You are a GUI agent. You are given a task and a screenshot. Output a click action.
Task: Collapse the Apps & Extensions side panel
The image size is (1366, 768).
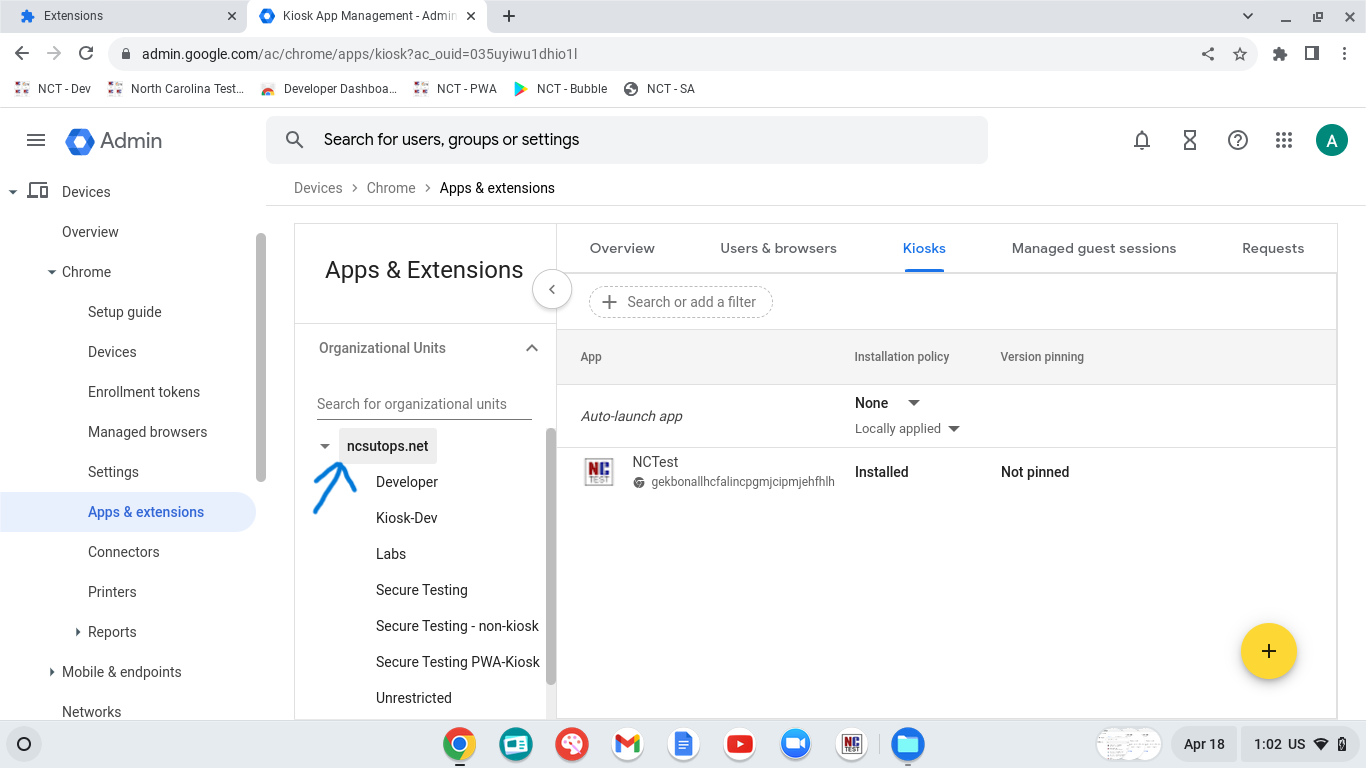(552, 289)
